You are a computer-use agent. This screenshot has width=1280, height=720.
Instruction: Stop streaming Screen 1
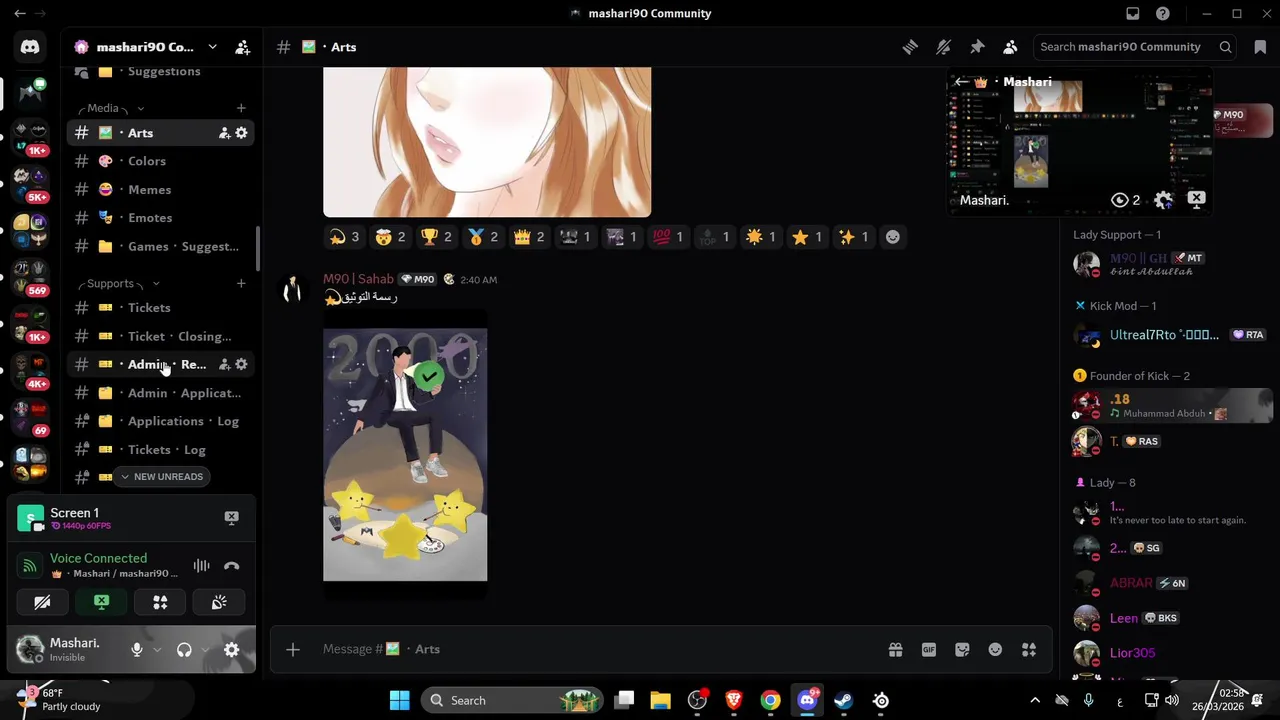[x=231, y=518]
